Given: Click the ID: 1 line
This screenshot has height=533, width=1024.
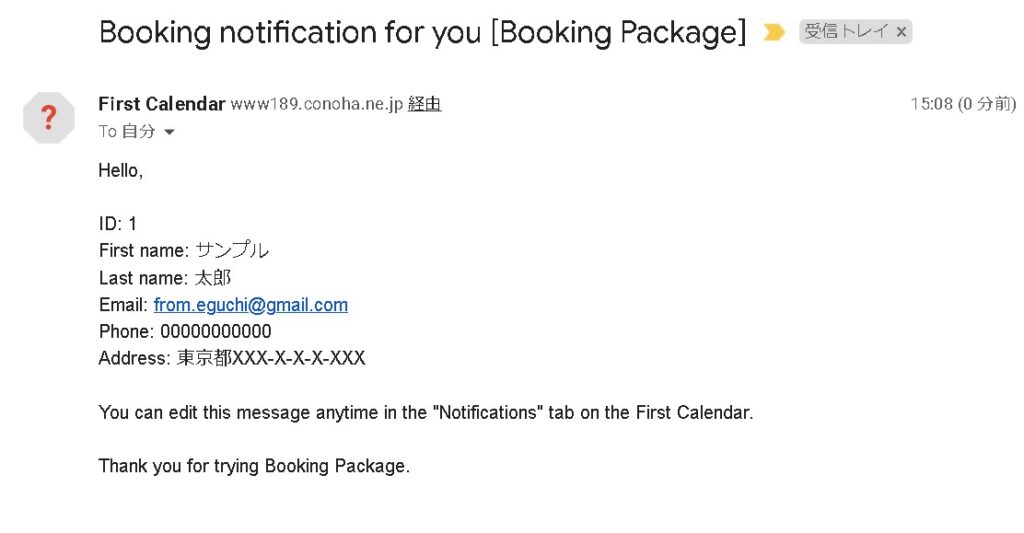Looking at the screenshot, I should pyautogui.click(x=118, y=224).
